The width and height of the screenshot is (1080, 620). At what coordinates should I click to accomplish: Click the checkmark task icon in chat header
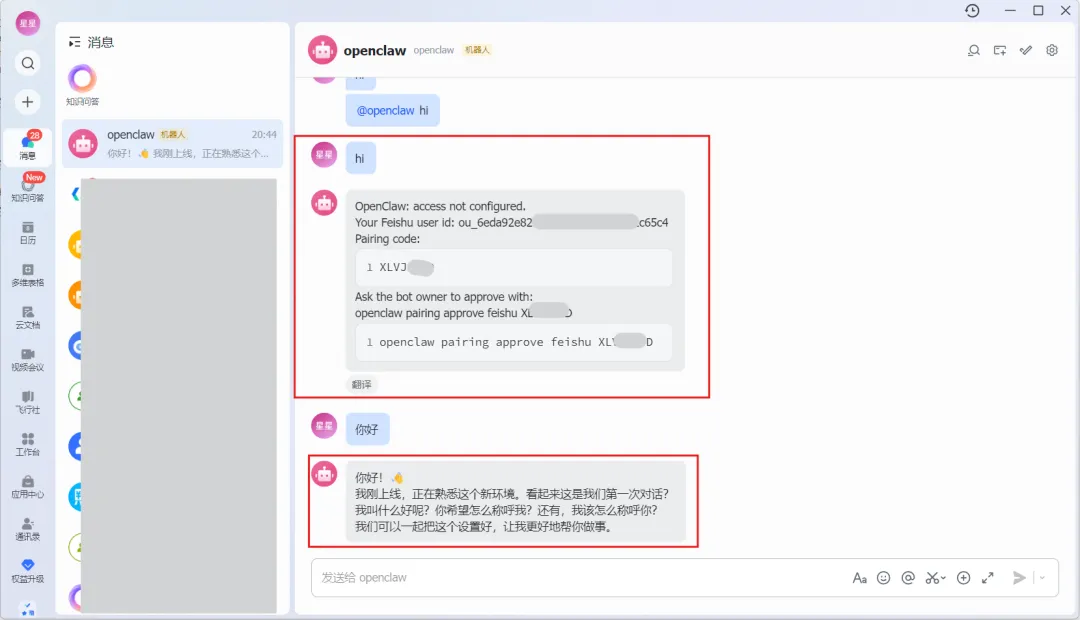point(1026,50)
